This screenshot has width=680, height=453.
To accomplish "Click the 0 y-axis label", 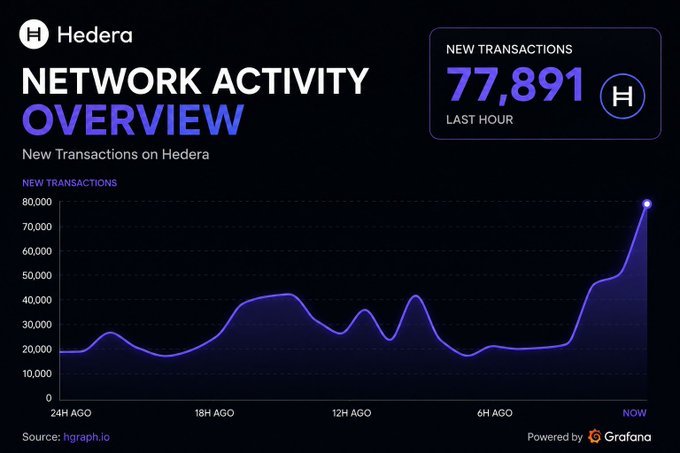I will pyautogui.click(x=49, y=398).
